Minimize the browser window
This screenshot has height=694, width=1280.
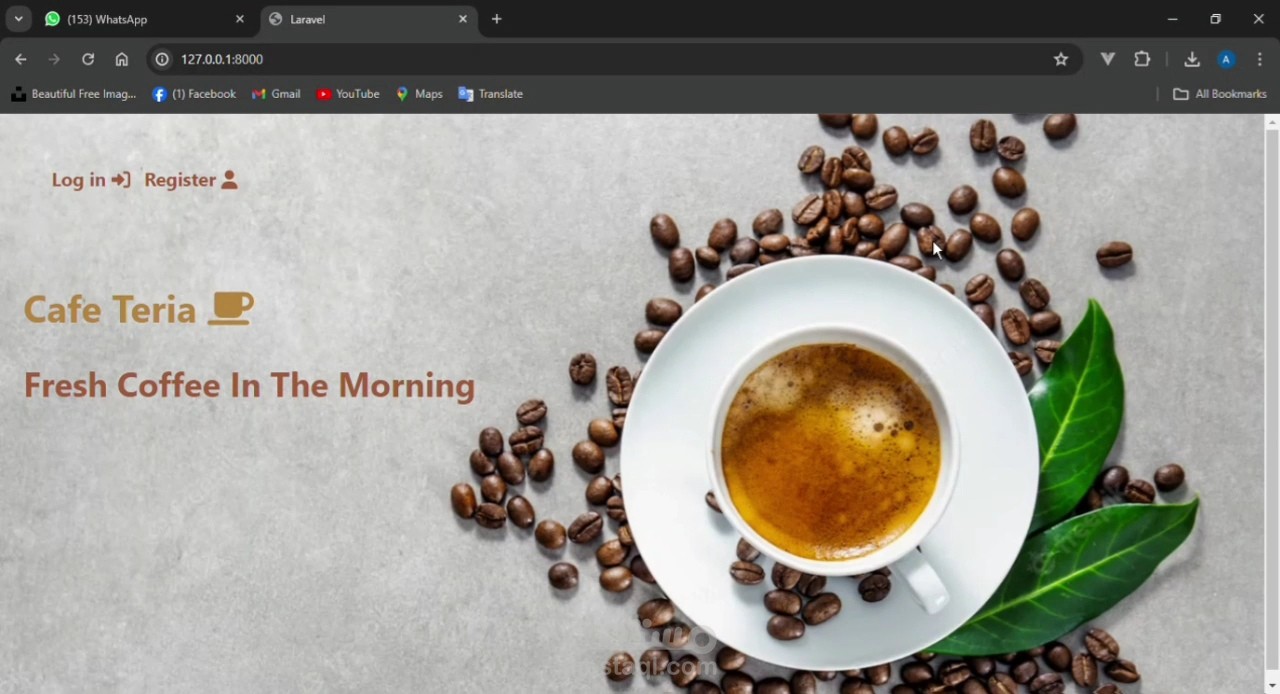1172,19
